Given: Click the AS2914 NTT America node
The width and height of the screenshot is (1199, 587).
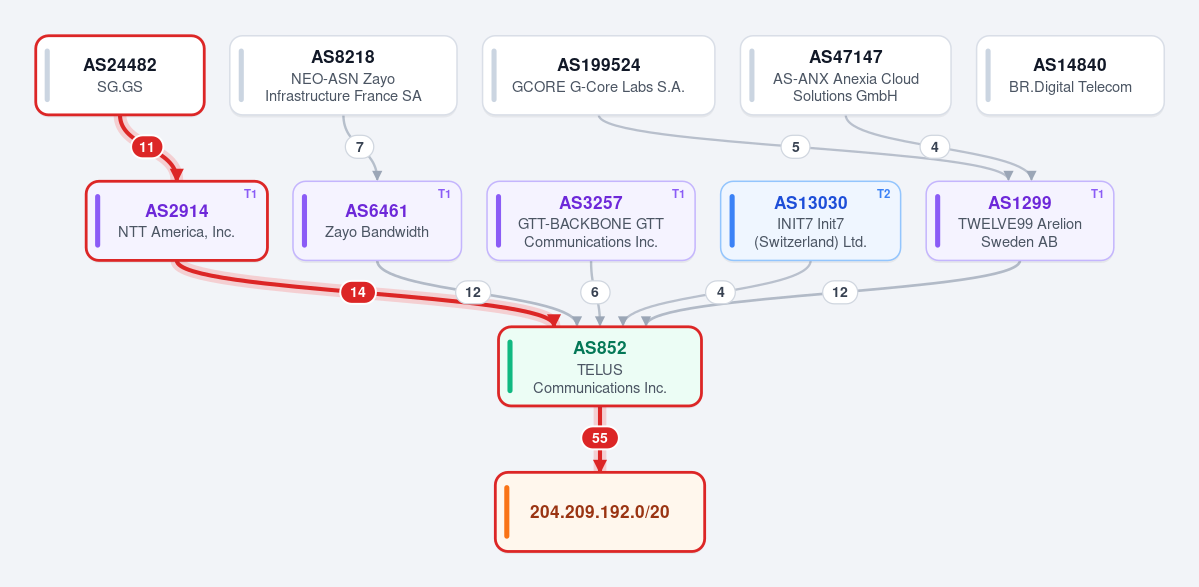Looking at the screenshot, I should pyautogui.click(x=177, y=221).
